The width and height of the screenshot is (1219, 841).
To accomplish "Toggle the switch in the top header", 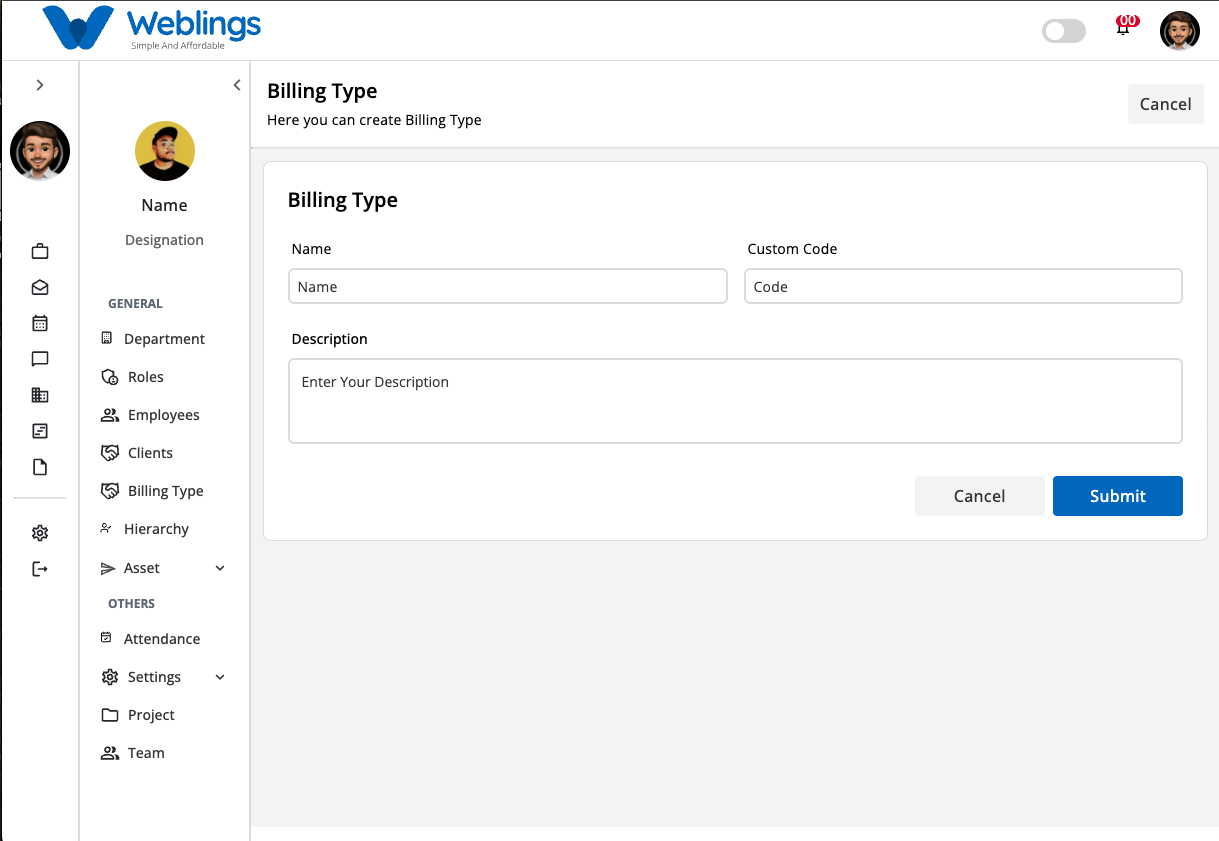I will click(1064, 31).
